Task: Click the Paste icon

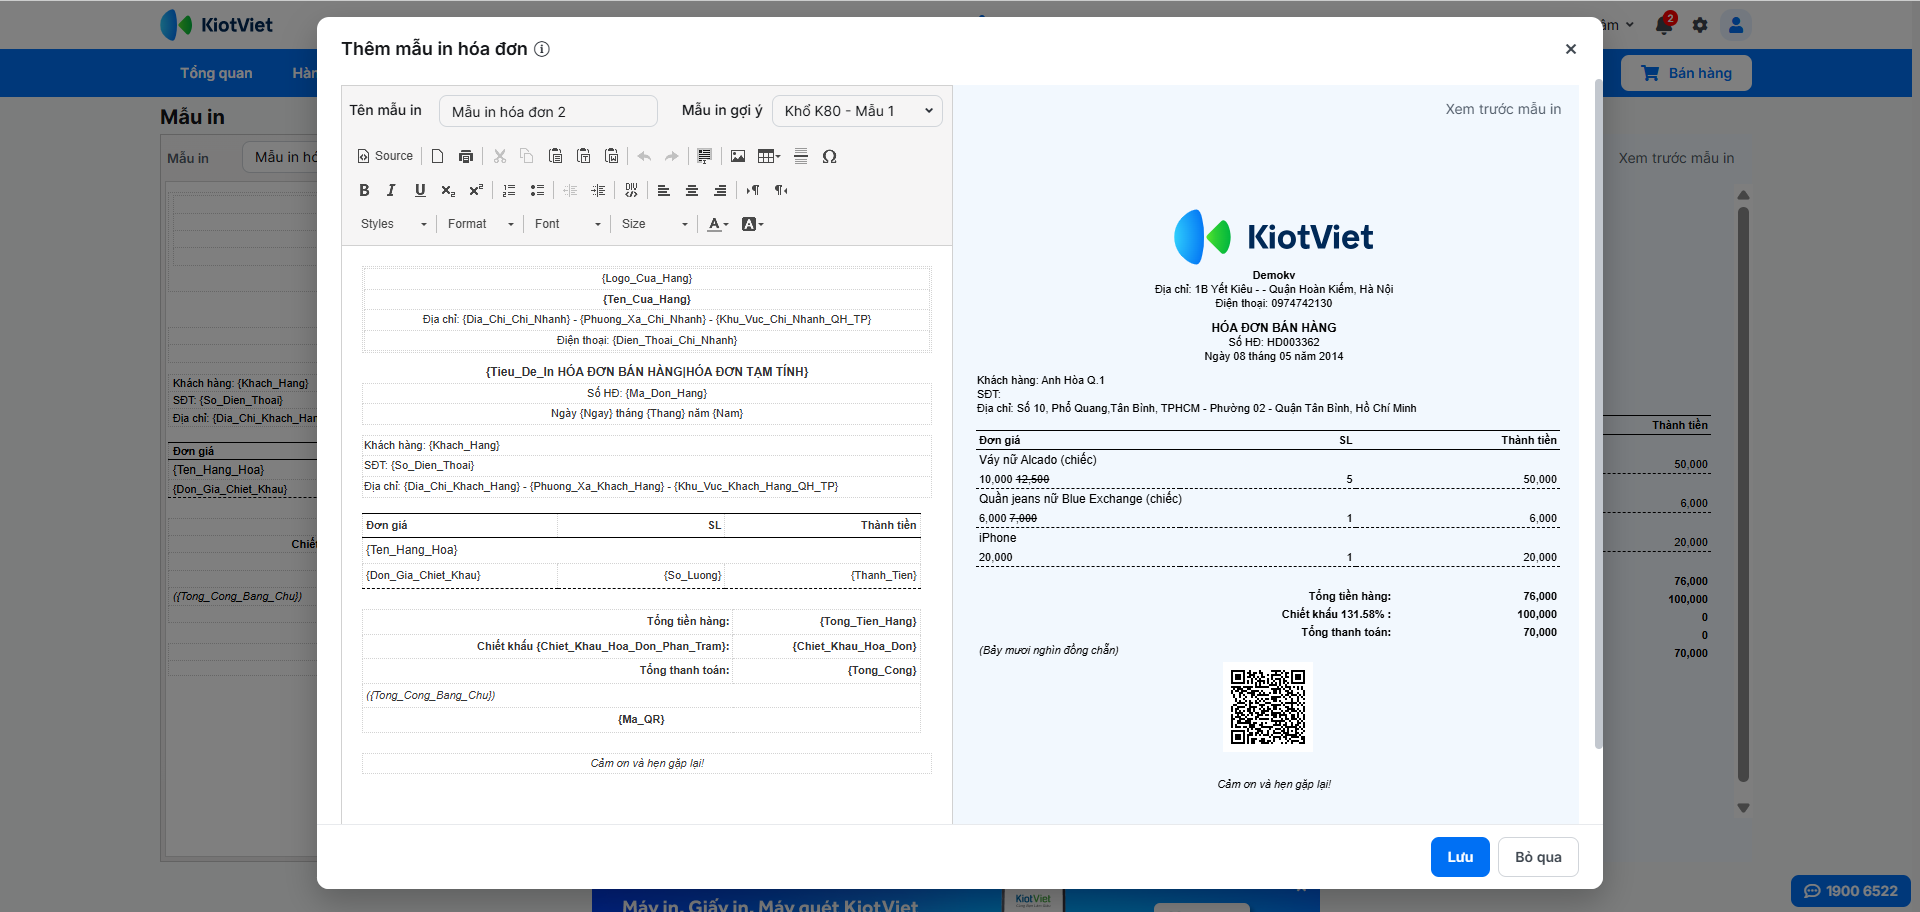Action: [x=555, y=156]
